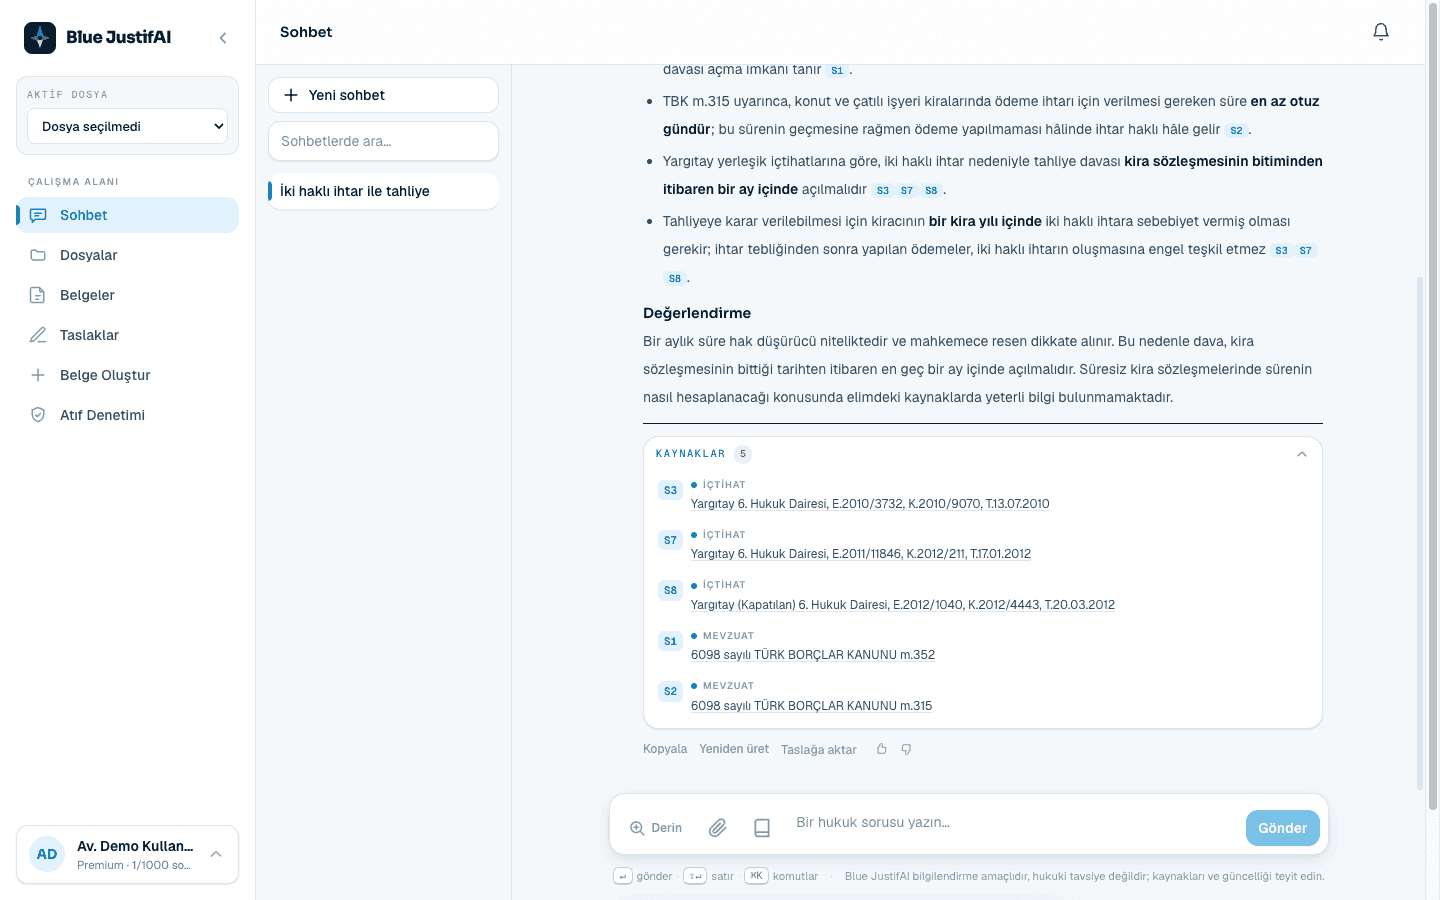Click Yeniden üret to regenerate
This screenshot has width=1440, height=900.
tap(734, 749)
